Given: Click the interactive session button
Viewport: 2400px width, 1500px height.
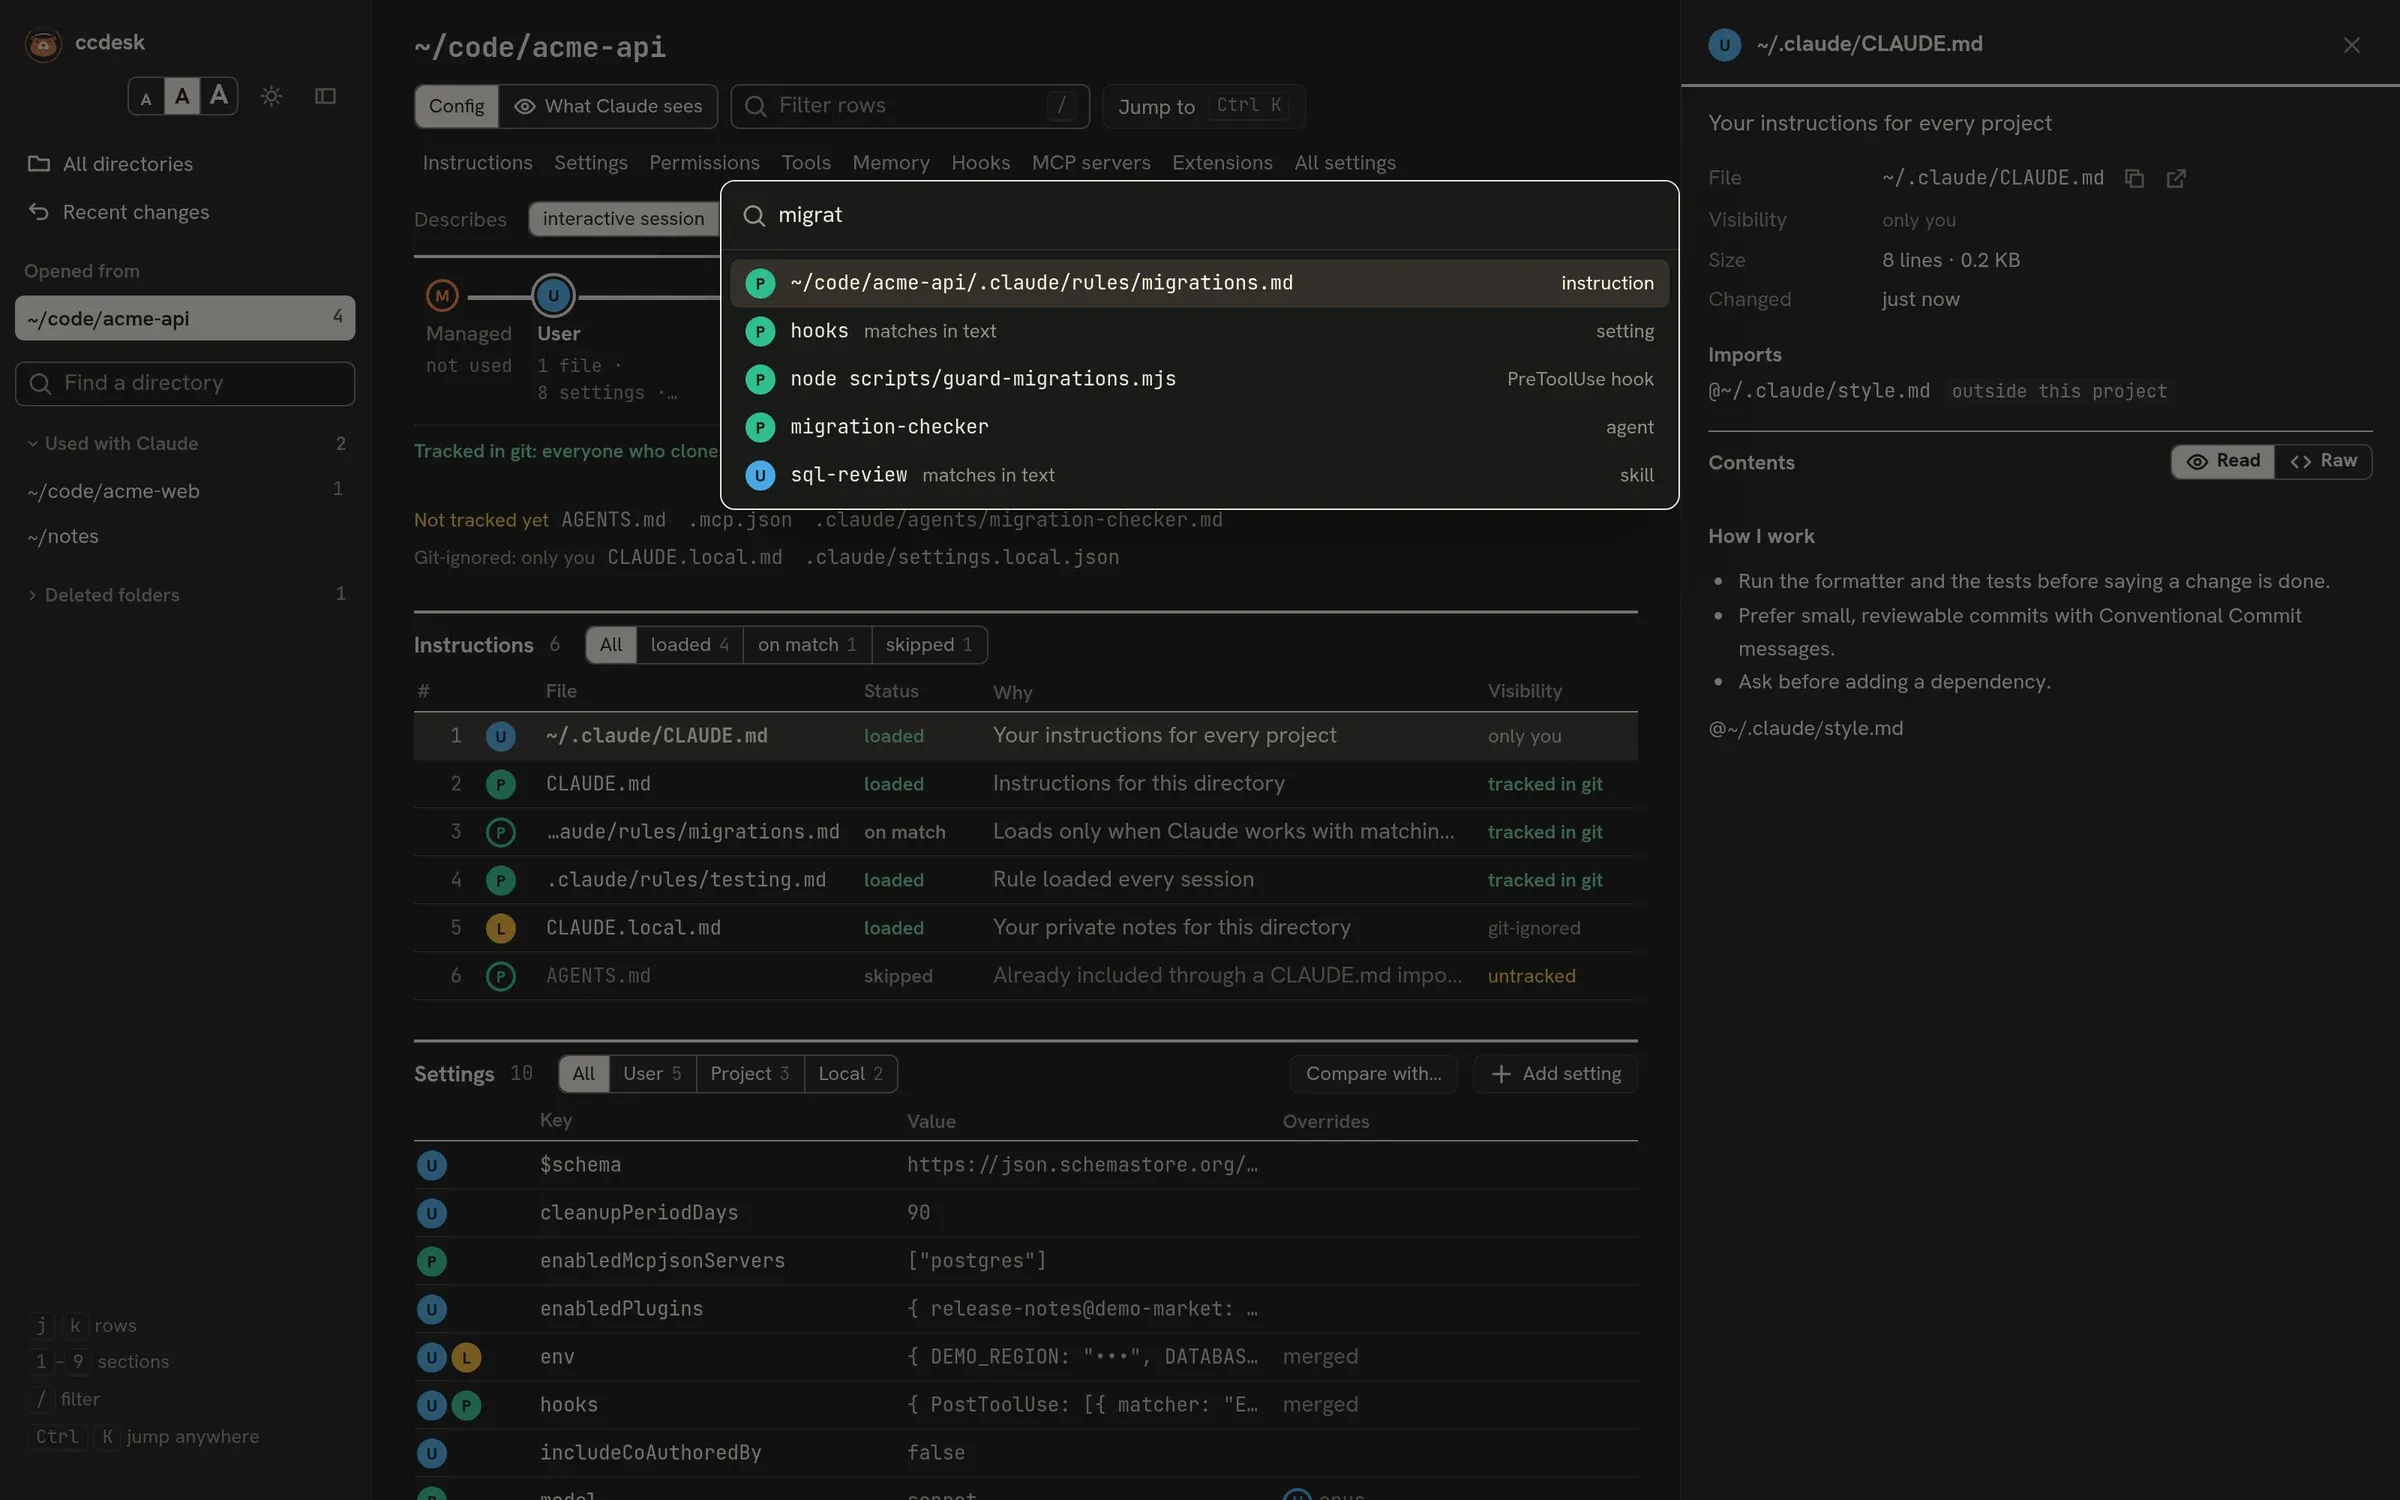Looking at the screenshot, I should pyautogui.click(x=623, y=219).
